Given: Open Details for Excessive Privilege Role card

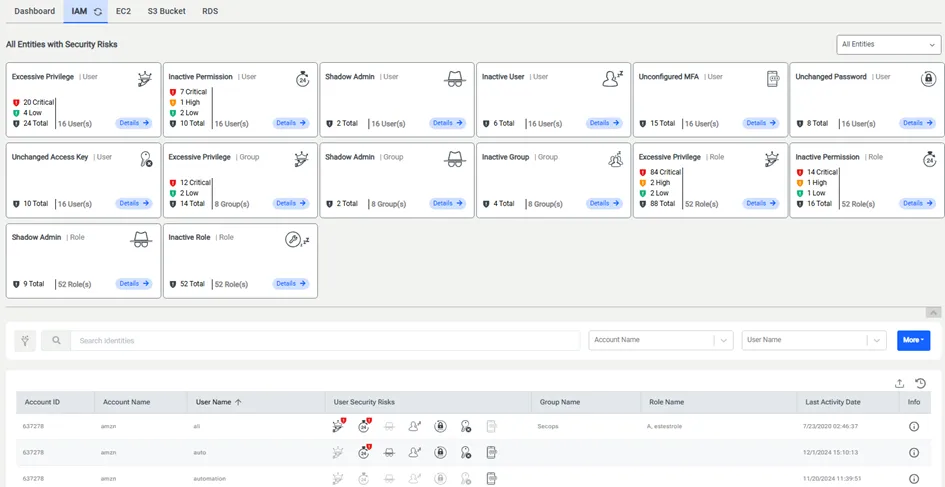Looking at the screenshot, I should coord(761,203).
